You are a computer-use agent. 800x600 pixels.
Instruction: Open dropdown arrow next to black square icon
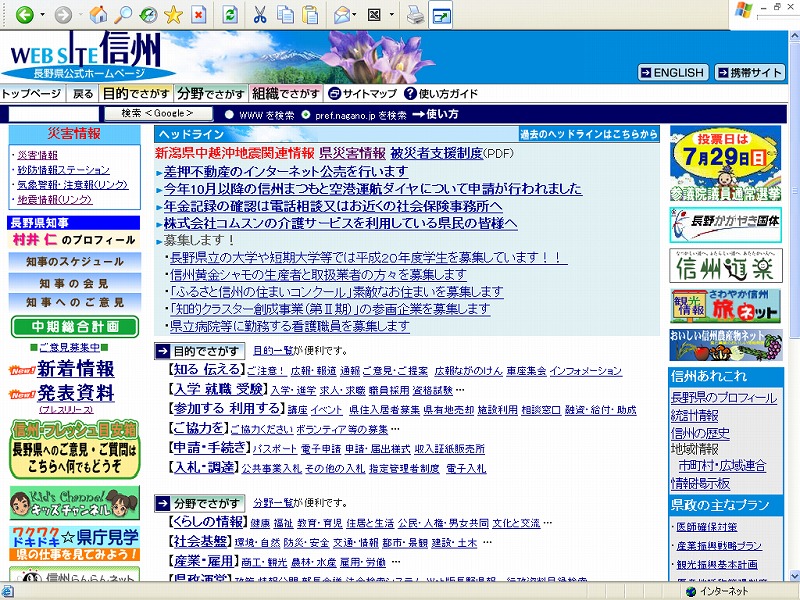[391, 15]
